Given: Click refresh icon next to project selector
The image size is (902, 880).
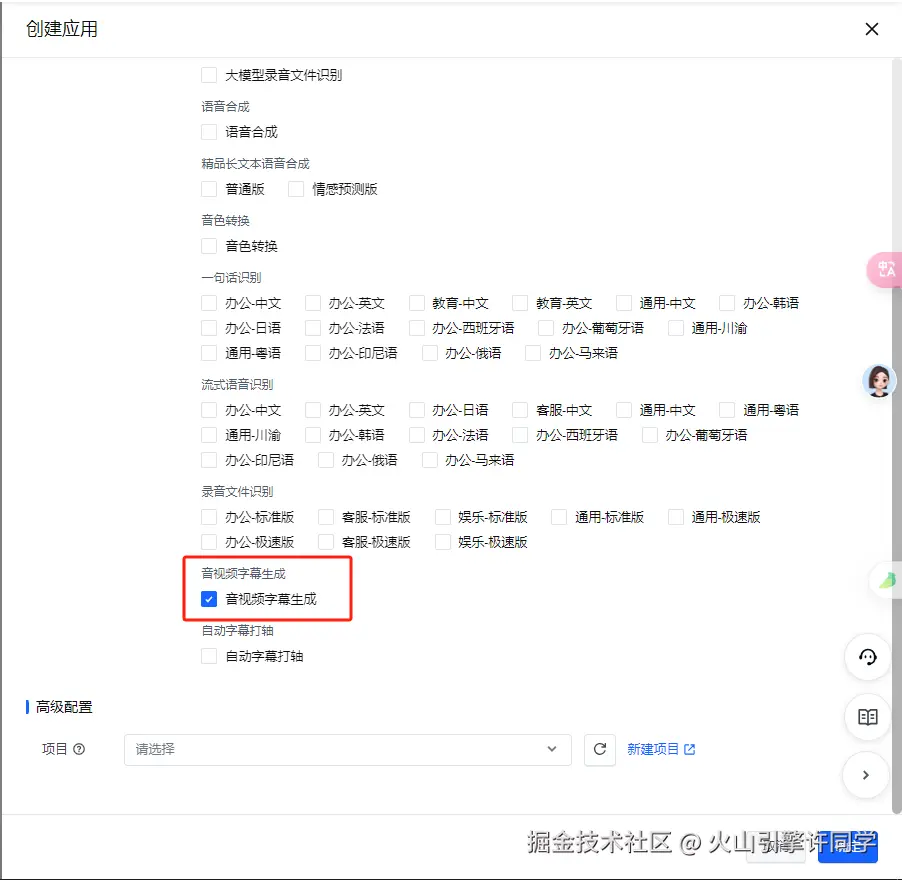Looking at the screenshot, I should 599,749.
